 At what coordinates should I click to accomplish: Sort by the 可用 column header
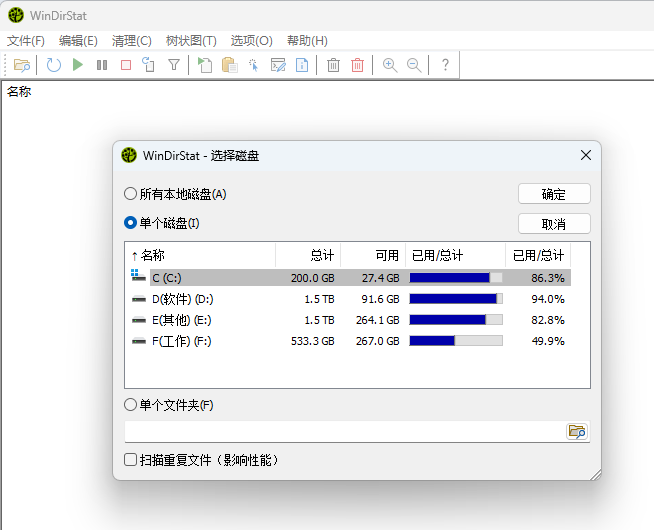pos(373,255)
